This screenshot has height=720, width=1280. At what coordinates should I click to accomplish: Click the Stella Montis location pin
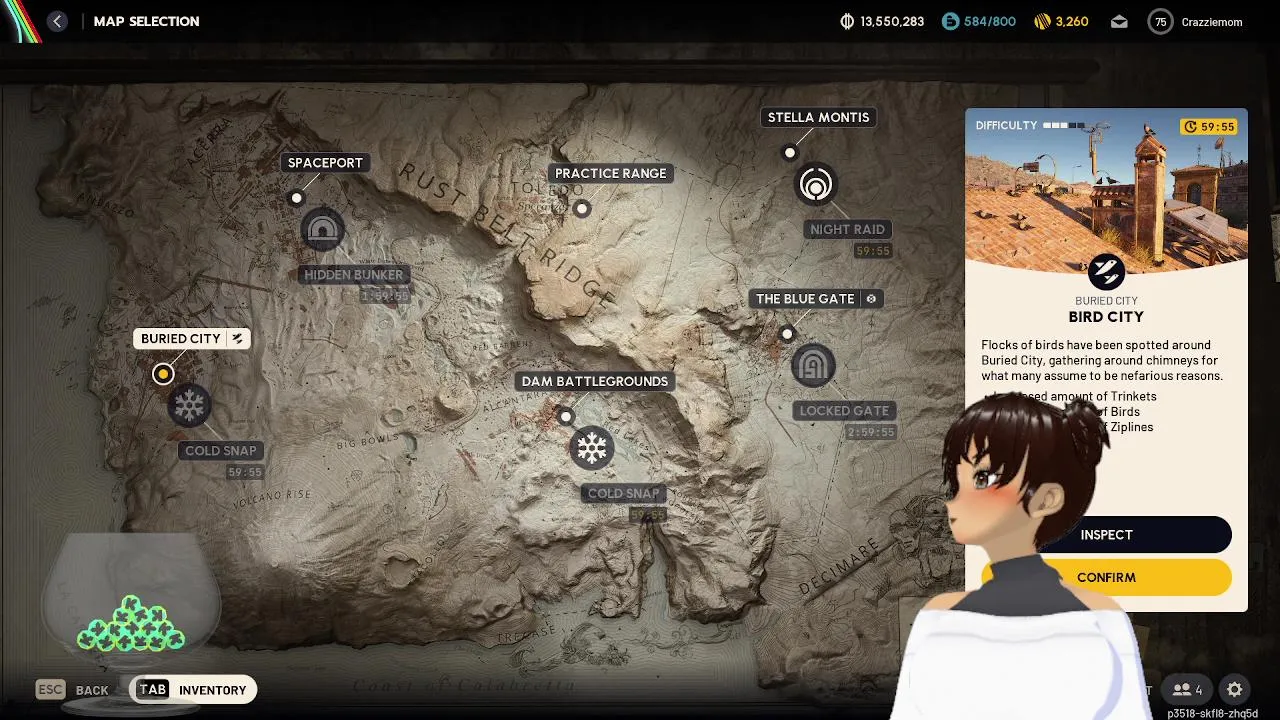click(790, 153)
